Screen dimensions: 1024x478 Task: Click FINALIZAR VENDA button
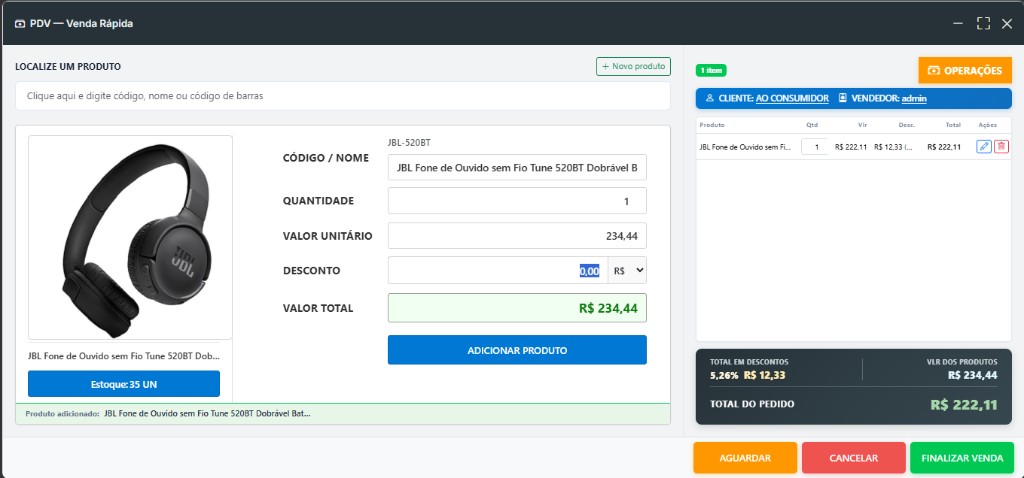[x=962, y=458]
